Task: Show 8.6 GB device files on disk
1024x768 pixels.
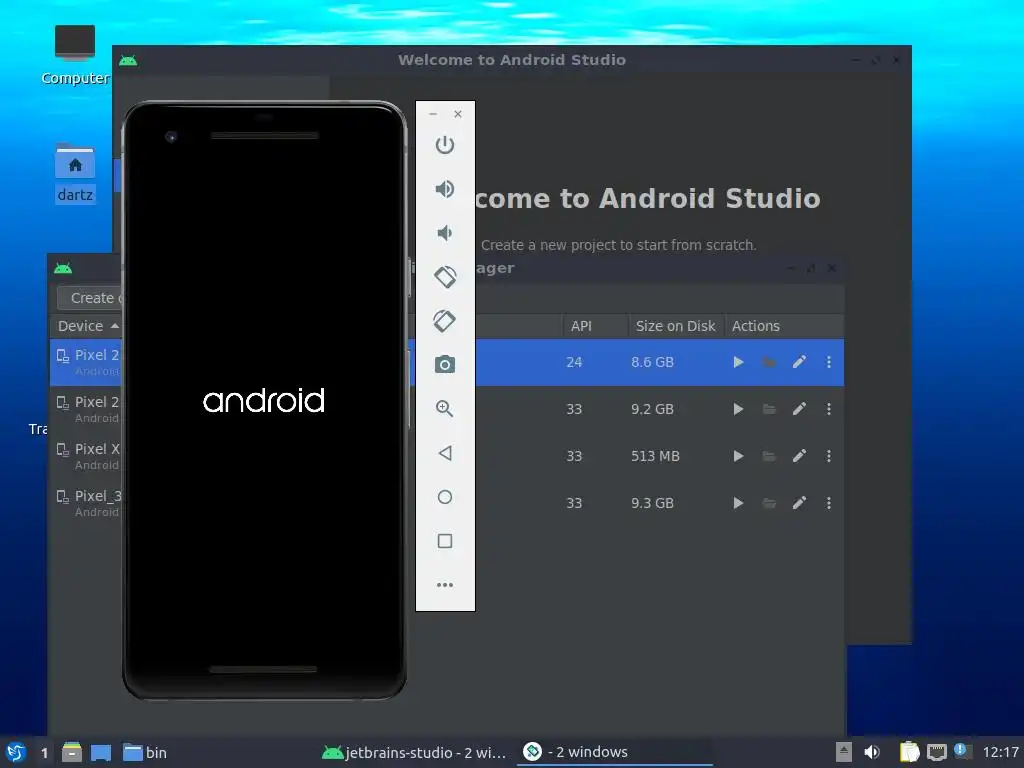Action: click(x=769, y=362)
